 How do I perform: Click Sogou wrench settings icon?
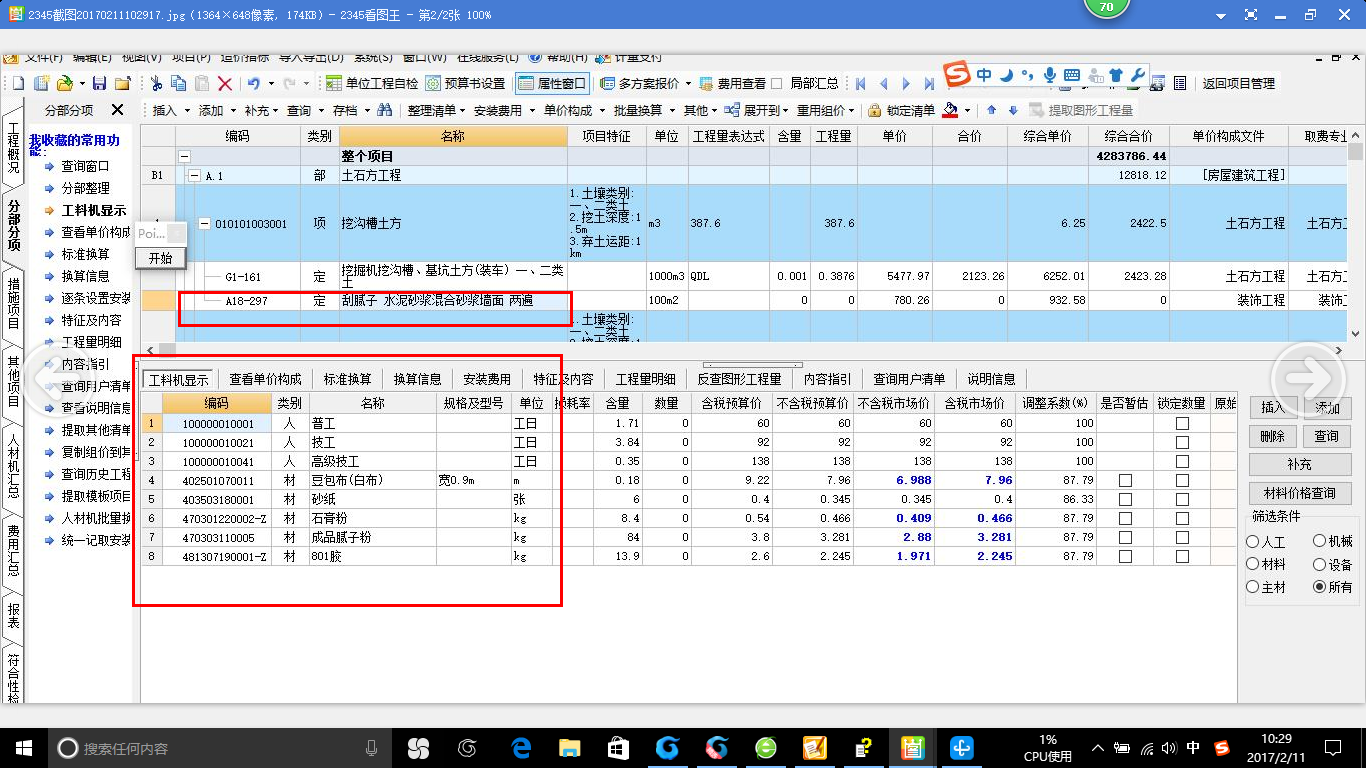1137,75
